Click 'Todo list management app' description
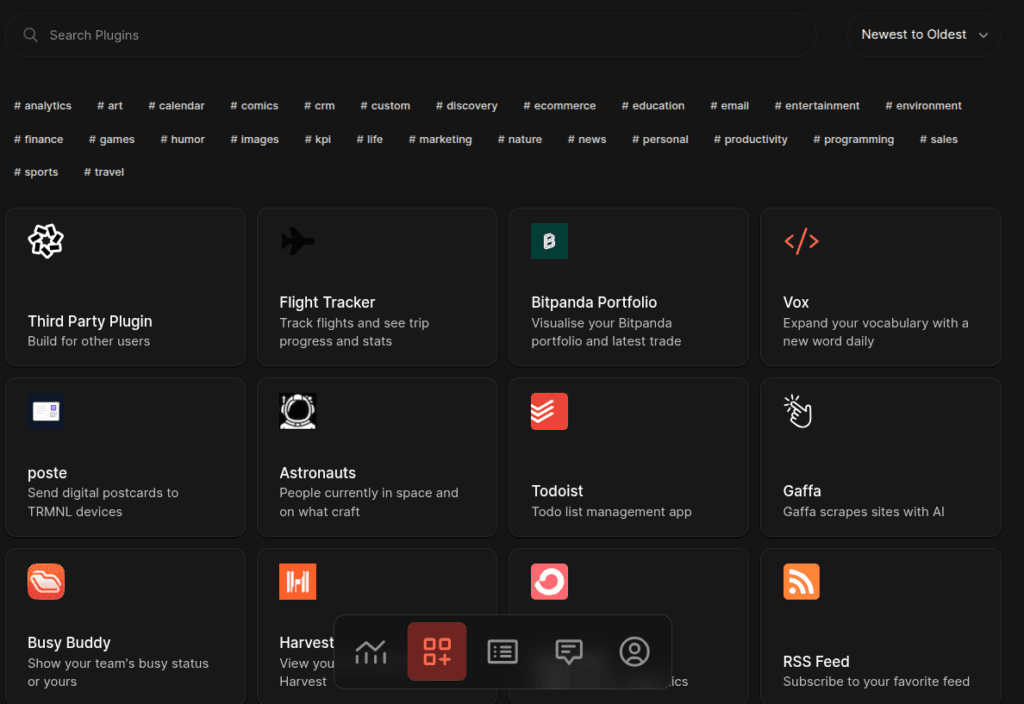Image resolution: width=1024 pixels, height=704 pixels. coord(611,512)
